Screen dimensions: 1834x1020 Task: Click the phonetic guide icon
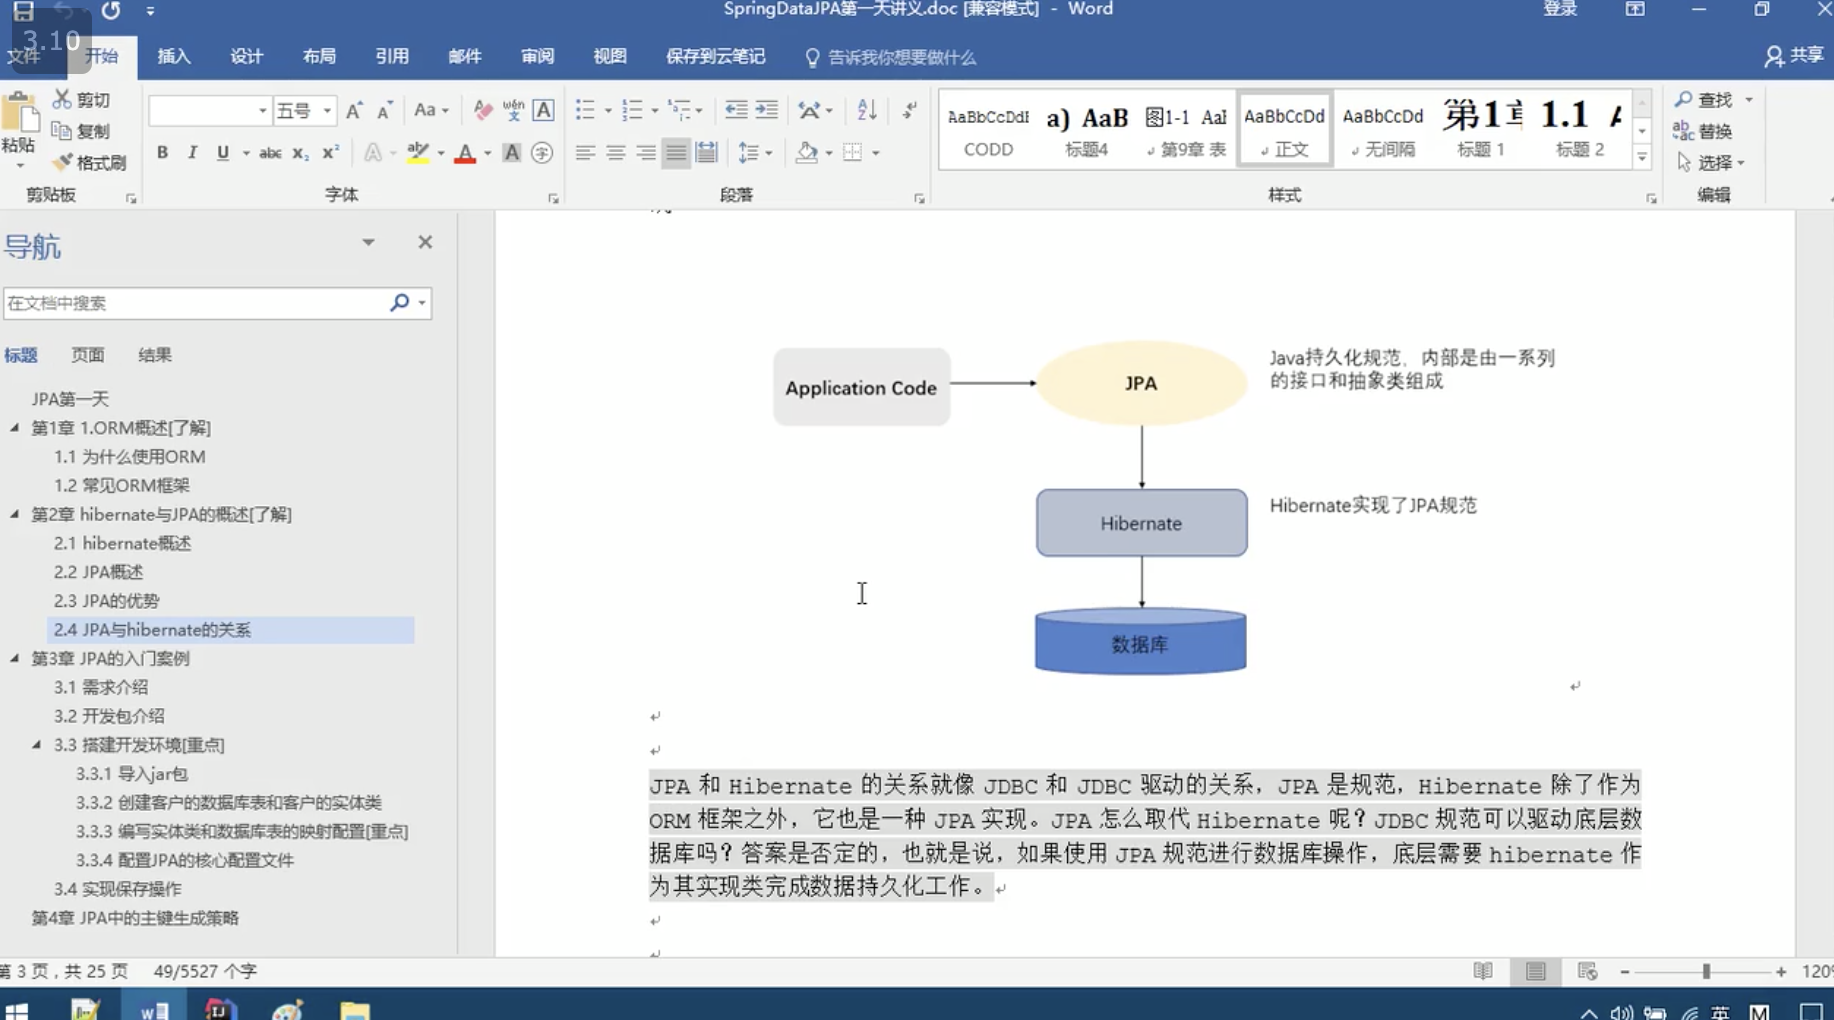click(513, 110)
